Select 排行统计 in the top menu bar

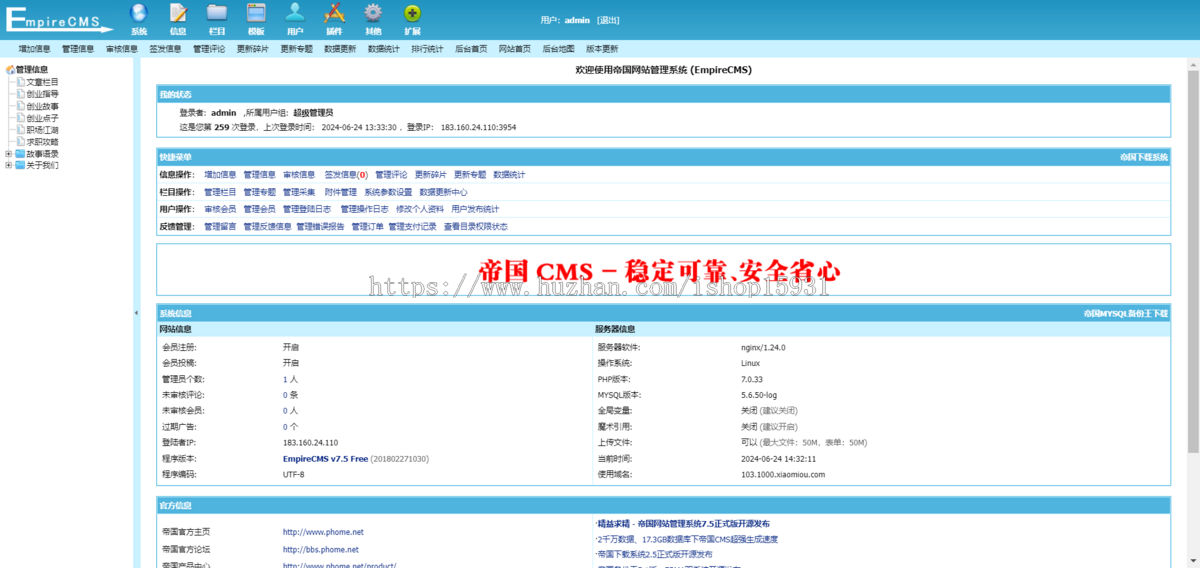[427, 49]
